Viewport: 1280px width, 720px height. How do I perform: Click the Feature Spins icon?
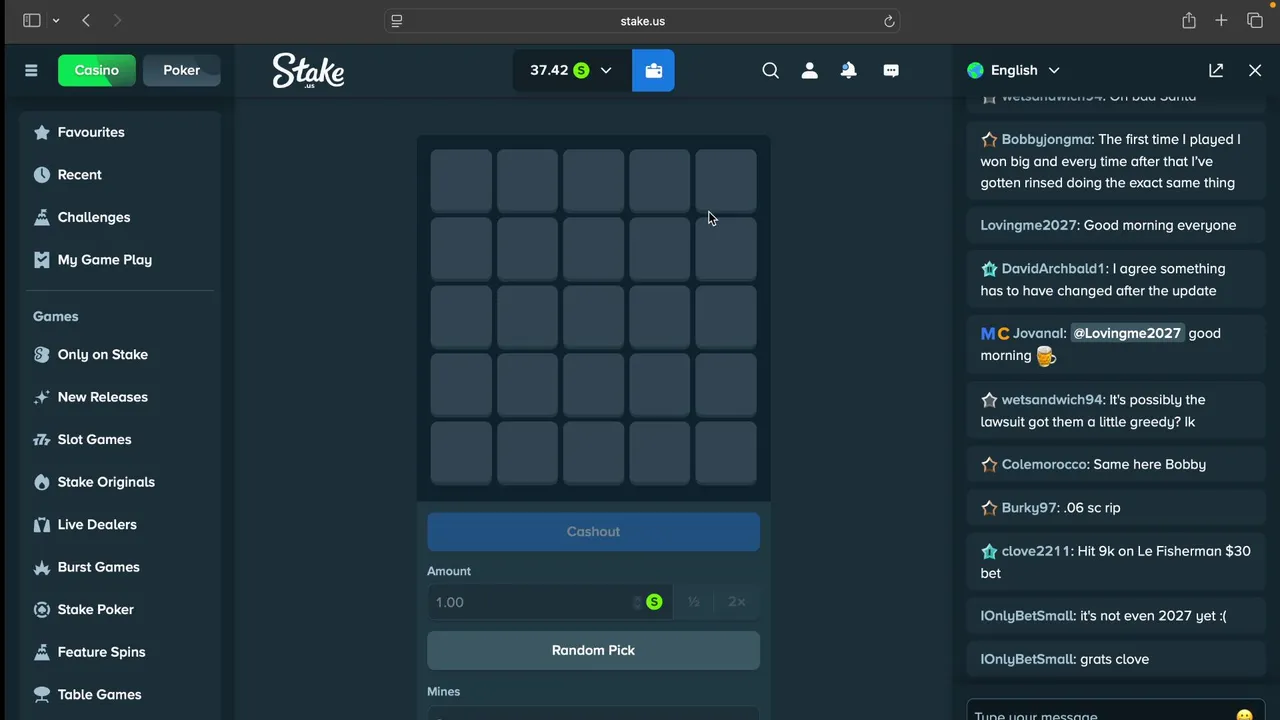tap(41, 652)
